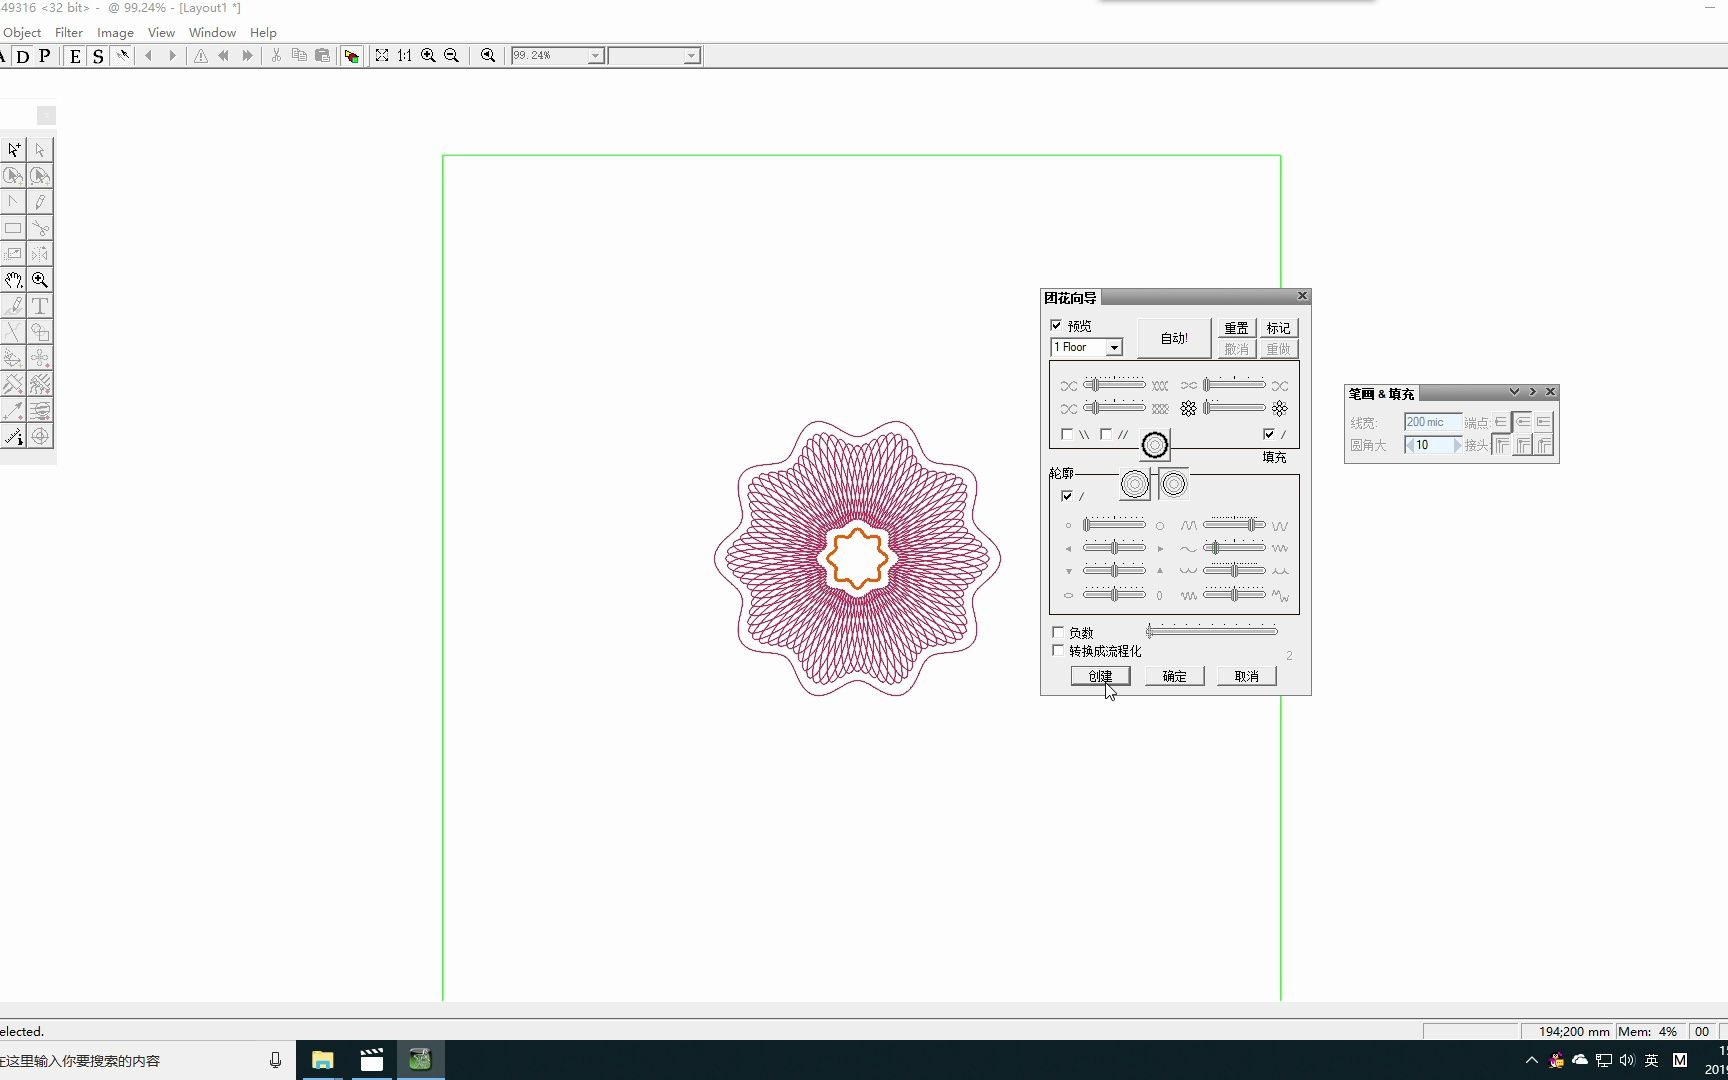Select the shape combine tool
This screenshot has width=1728, height=1080.
pos(40,332)
